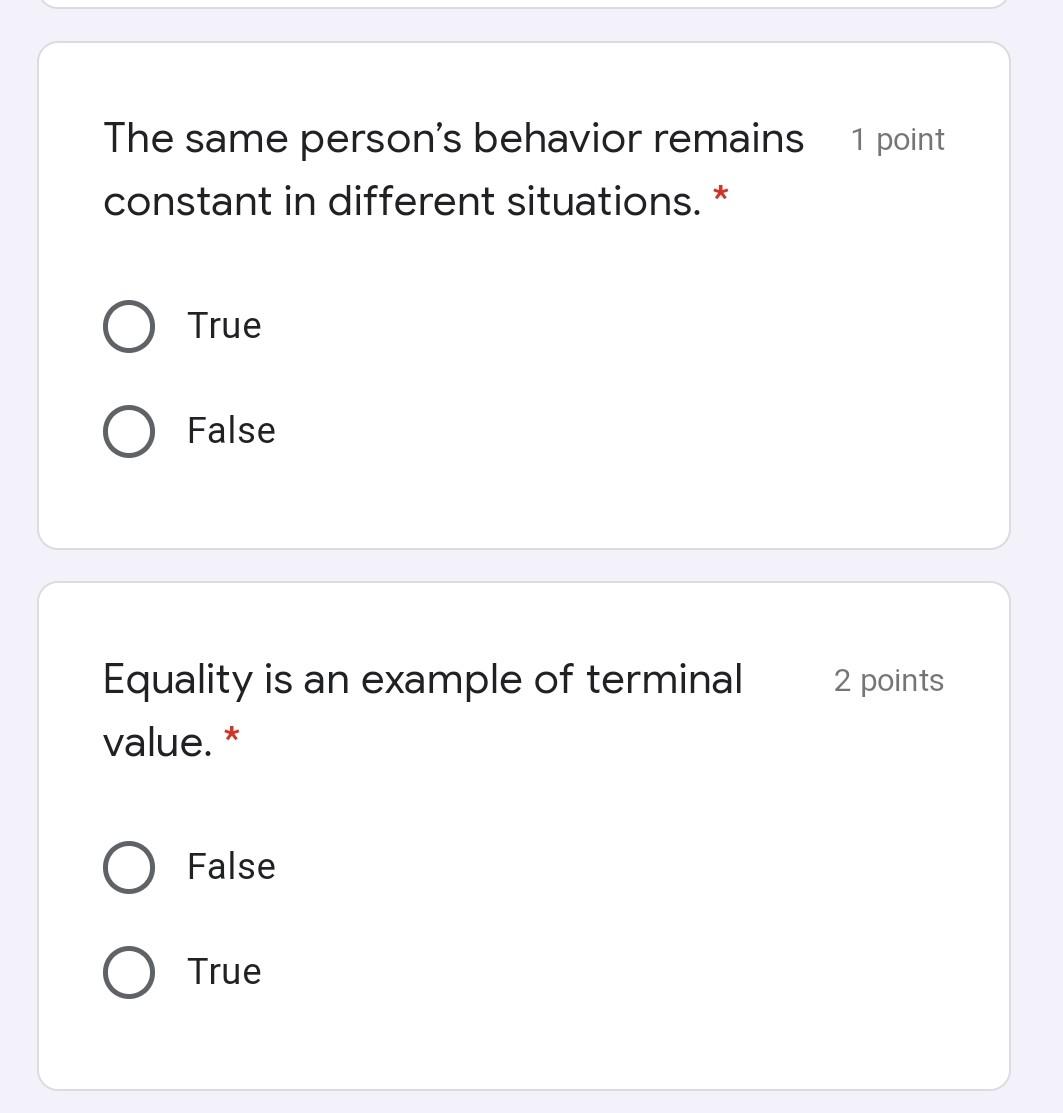Click the True label in the second question
This screenshot has height=1113, width=1063.
[x=223, y=971]
